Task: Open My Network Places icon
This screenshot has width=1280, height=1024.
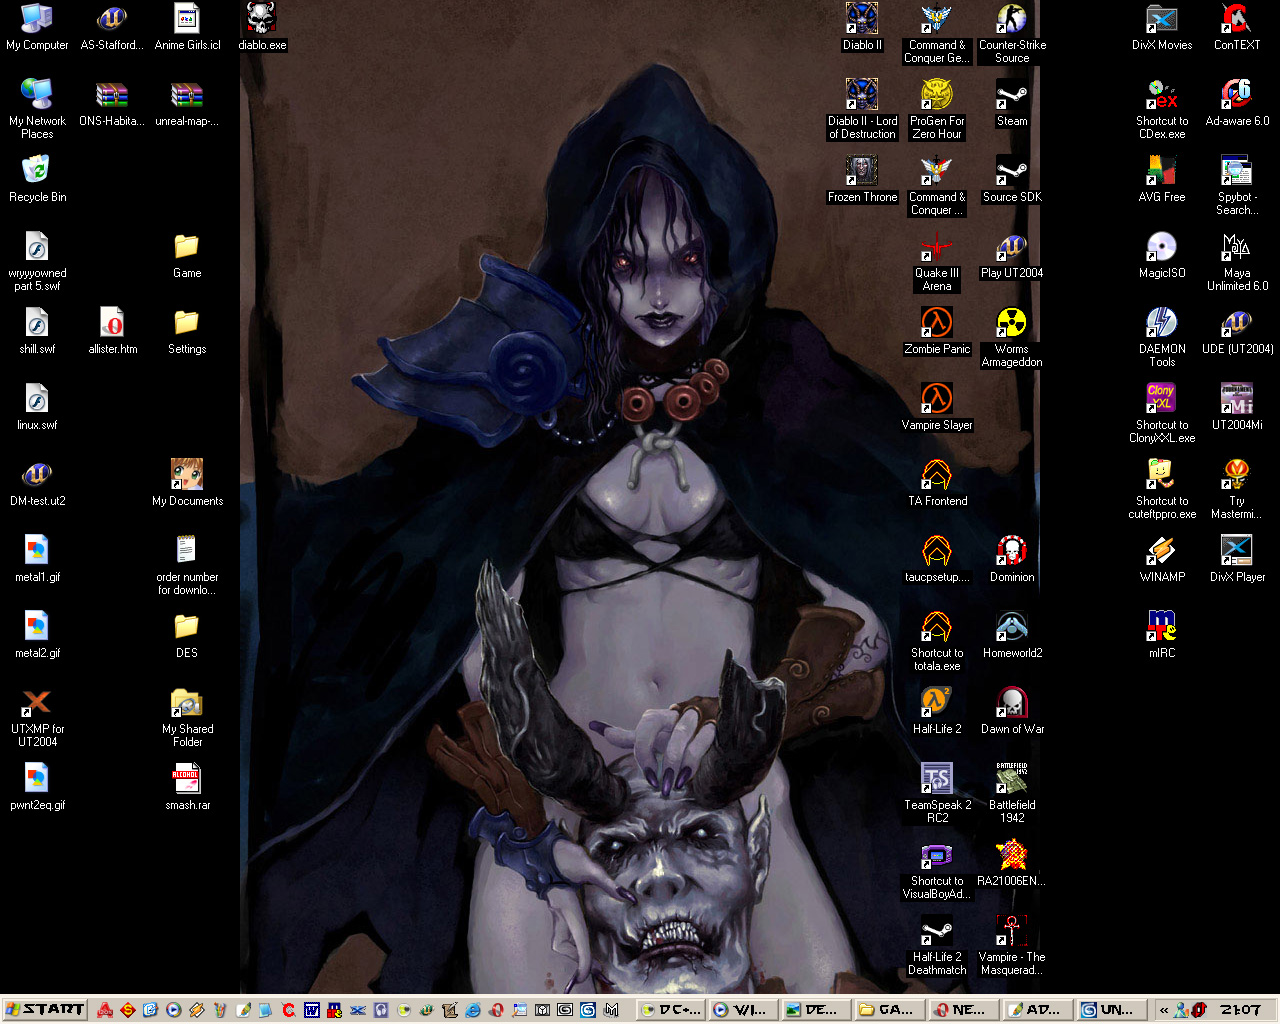Action: click(x=37, y=109)
